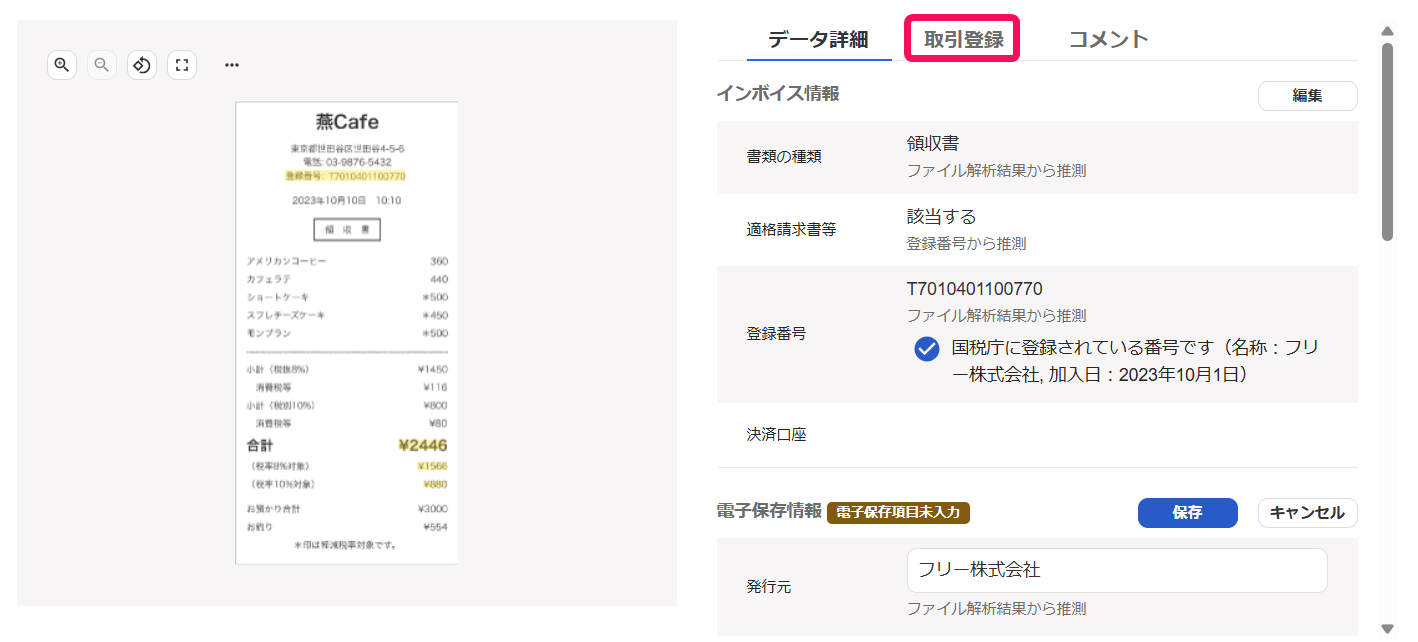Screen dimensions: 1418x642
Task: Zoom in on the receipt image
Action: coord(62,65)
